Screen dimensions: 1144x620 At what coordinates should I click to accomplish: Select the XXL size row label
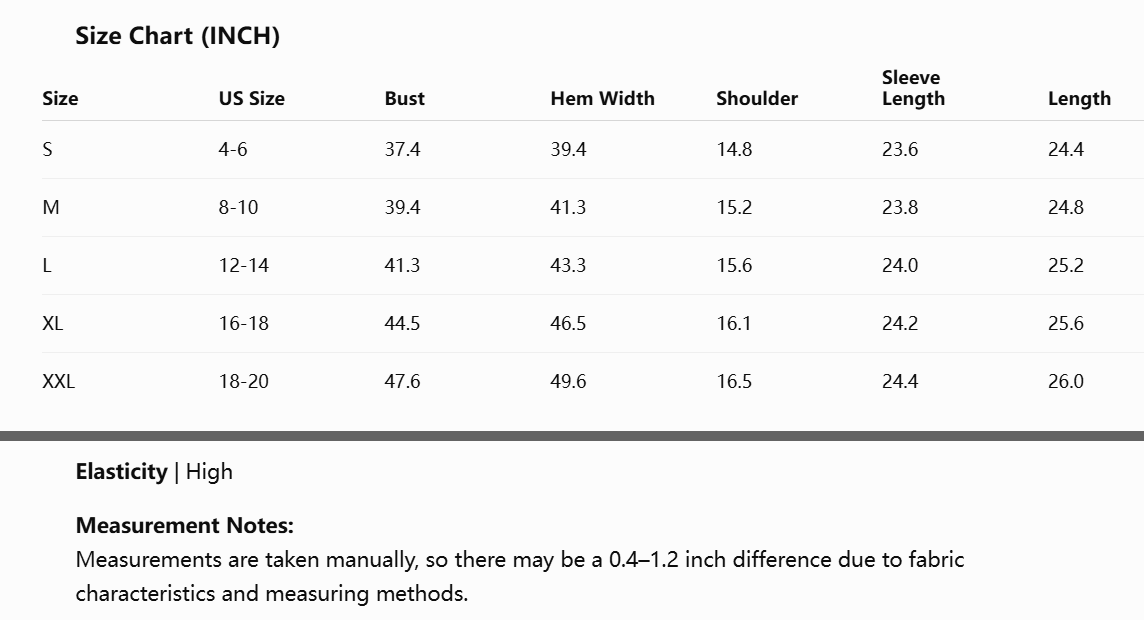58,381
